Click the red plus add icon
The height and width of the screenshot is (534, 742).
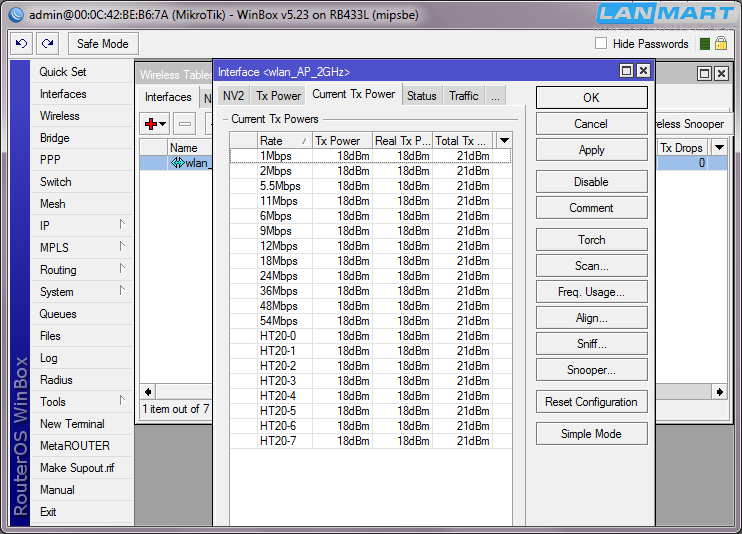(151, 124)
